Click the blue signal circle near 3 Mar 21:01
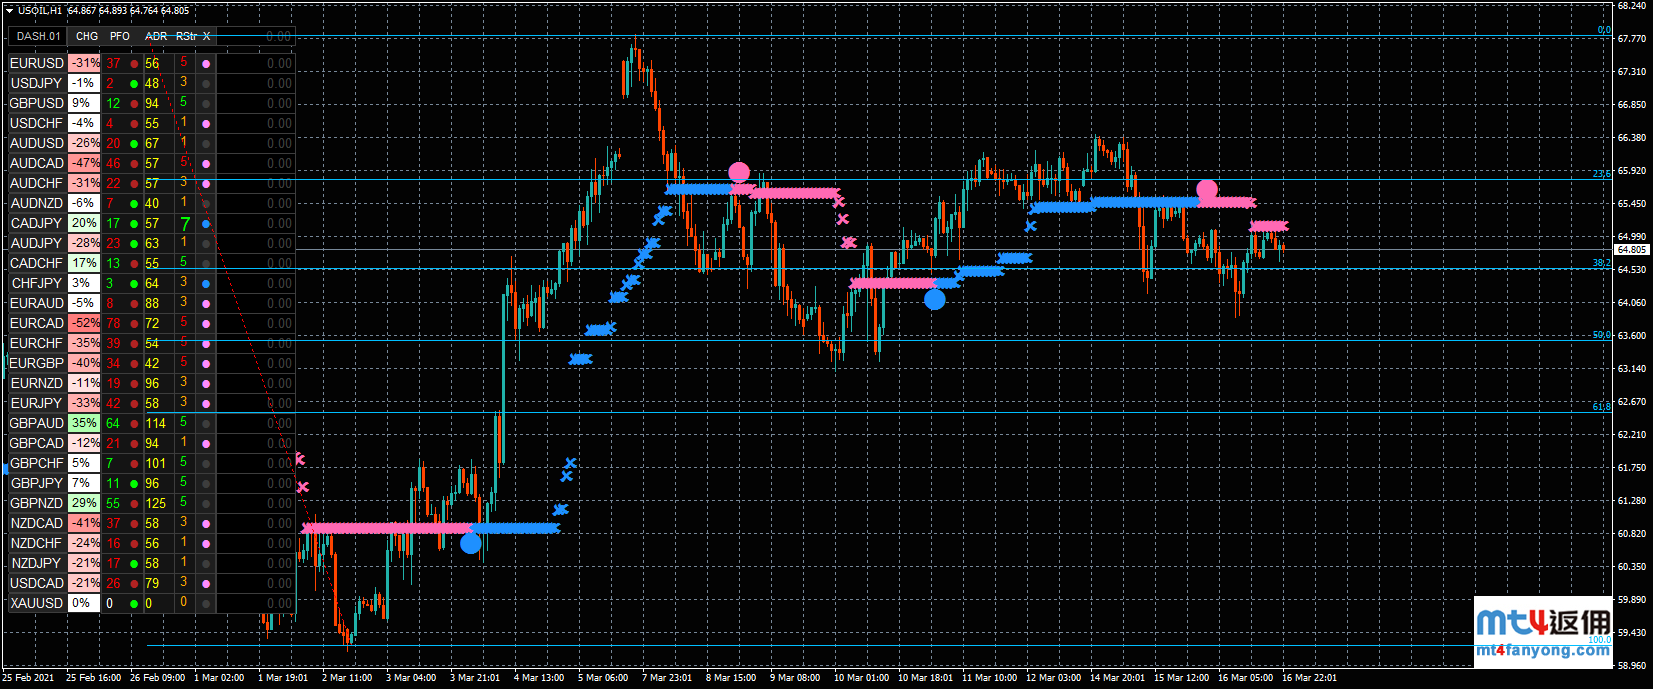The width and height of the screenshot is (1653, 689). pos(471,544)
